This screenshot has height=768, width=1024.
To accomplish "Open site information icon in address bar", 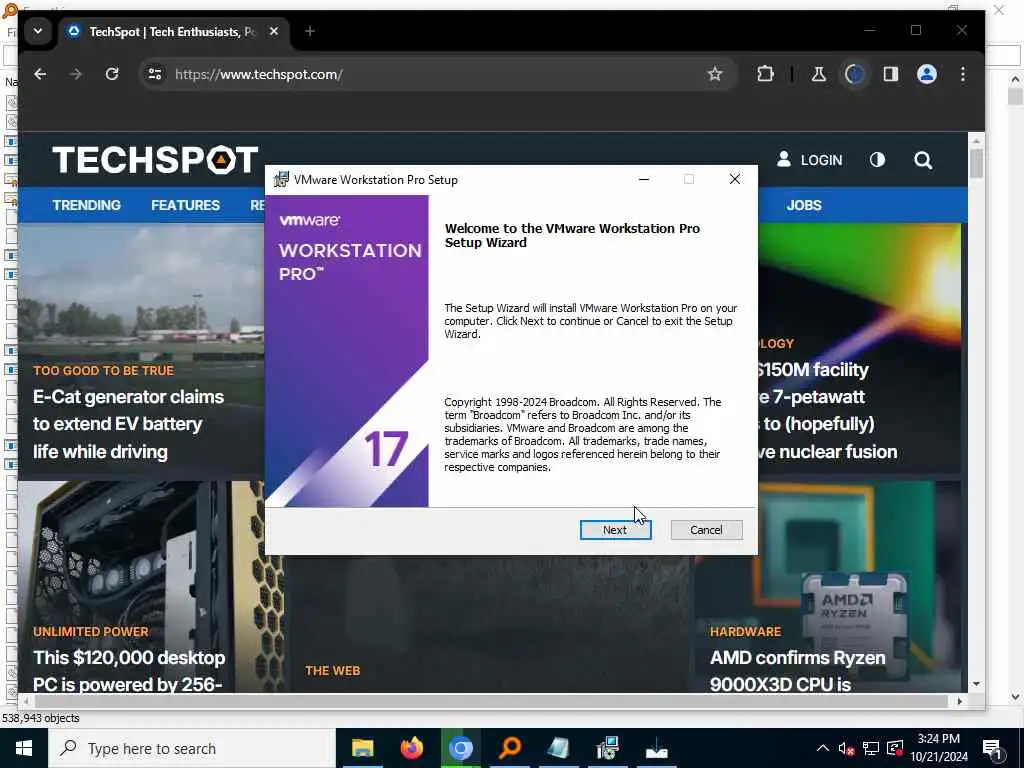I will pos(155,74).
